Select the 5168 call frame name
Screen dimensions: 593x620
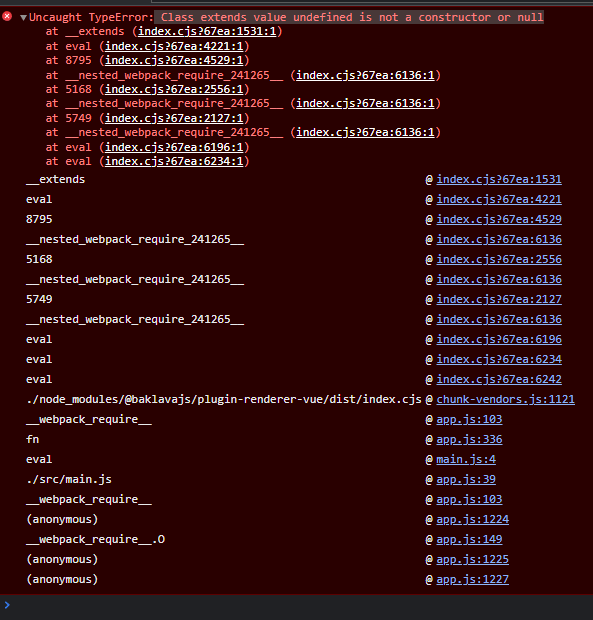(39, 259)
